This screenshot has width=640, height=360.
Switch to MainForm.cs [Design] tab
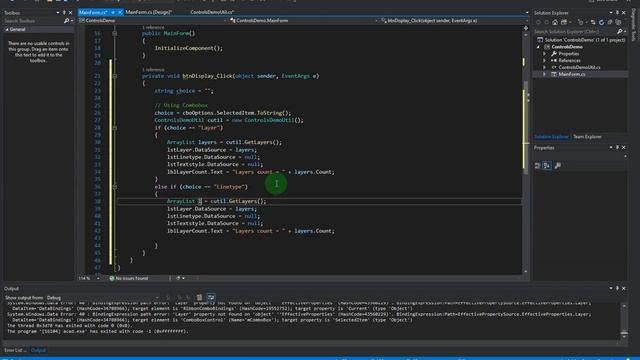tap(149, 12)
